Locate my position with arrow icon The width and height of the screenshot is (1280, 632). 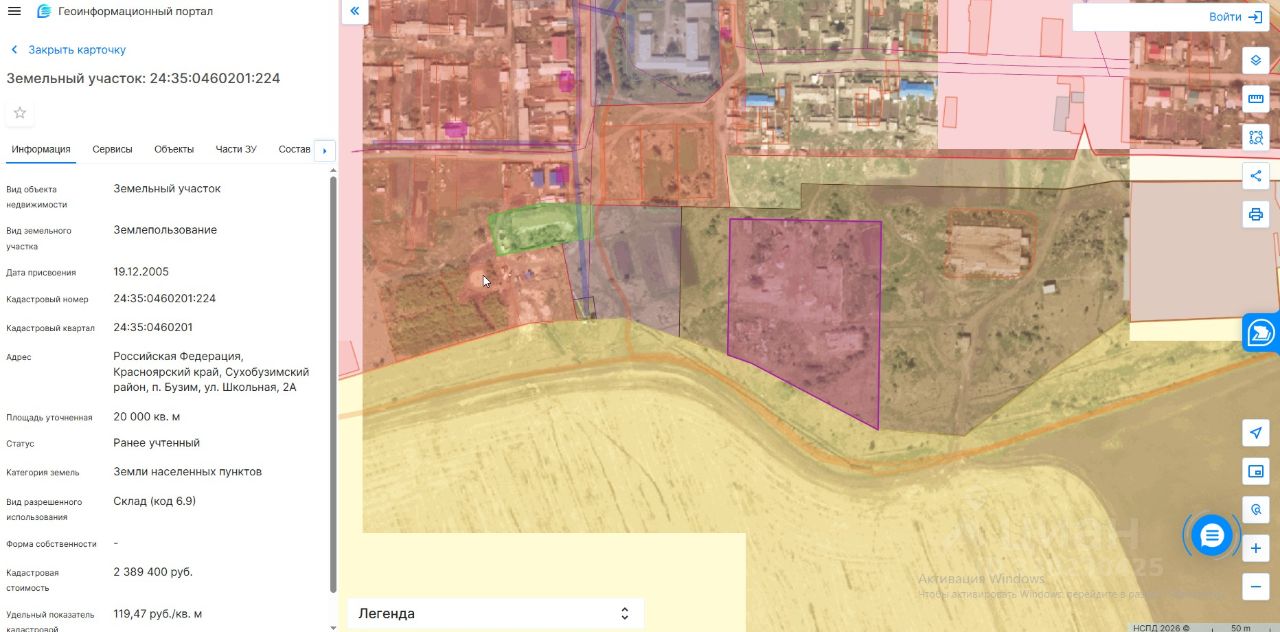[x=1256, y=433]
